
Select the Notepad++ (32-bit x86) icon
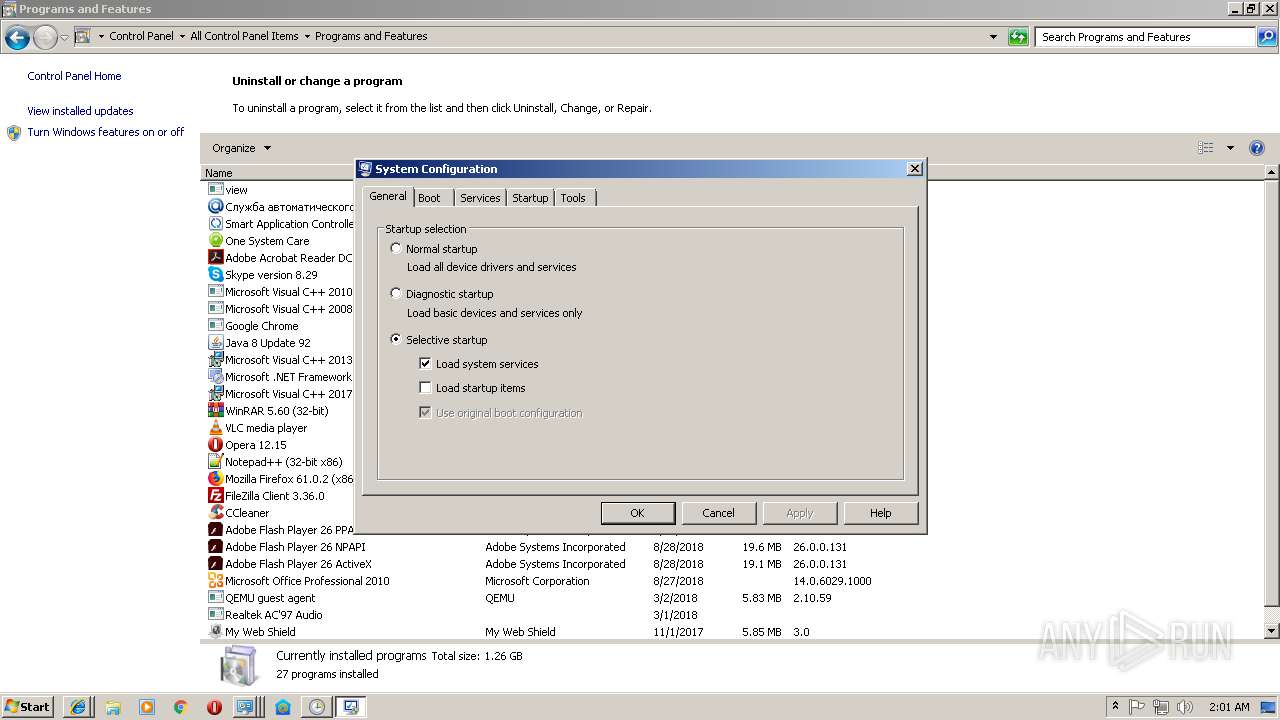215,462
